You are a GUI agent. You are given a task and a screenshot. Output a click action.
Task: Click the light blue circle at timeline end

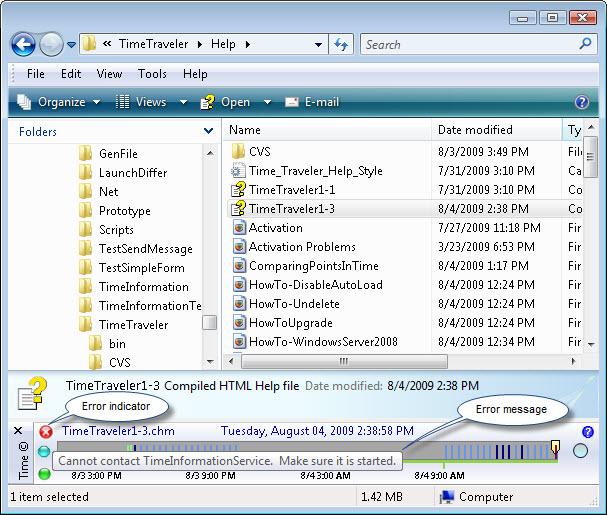580,451
